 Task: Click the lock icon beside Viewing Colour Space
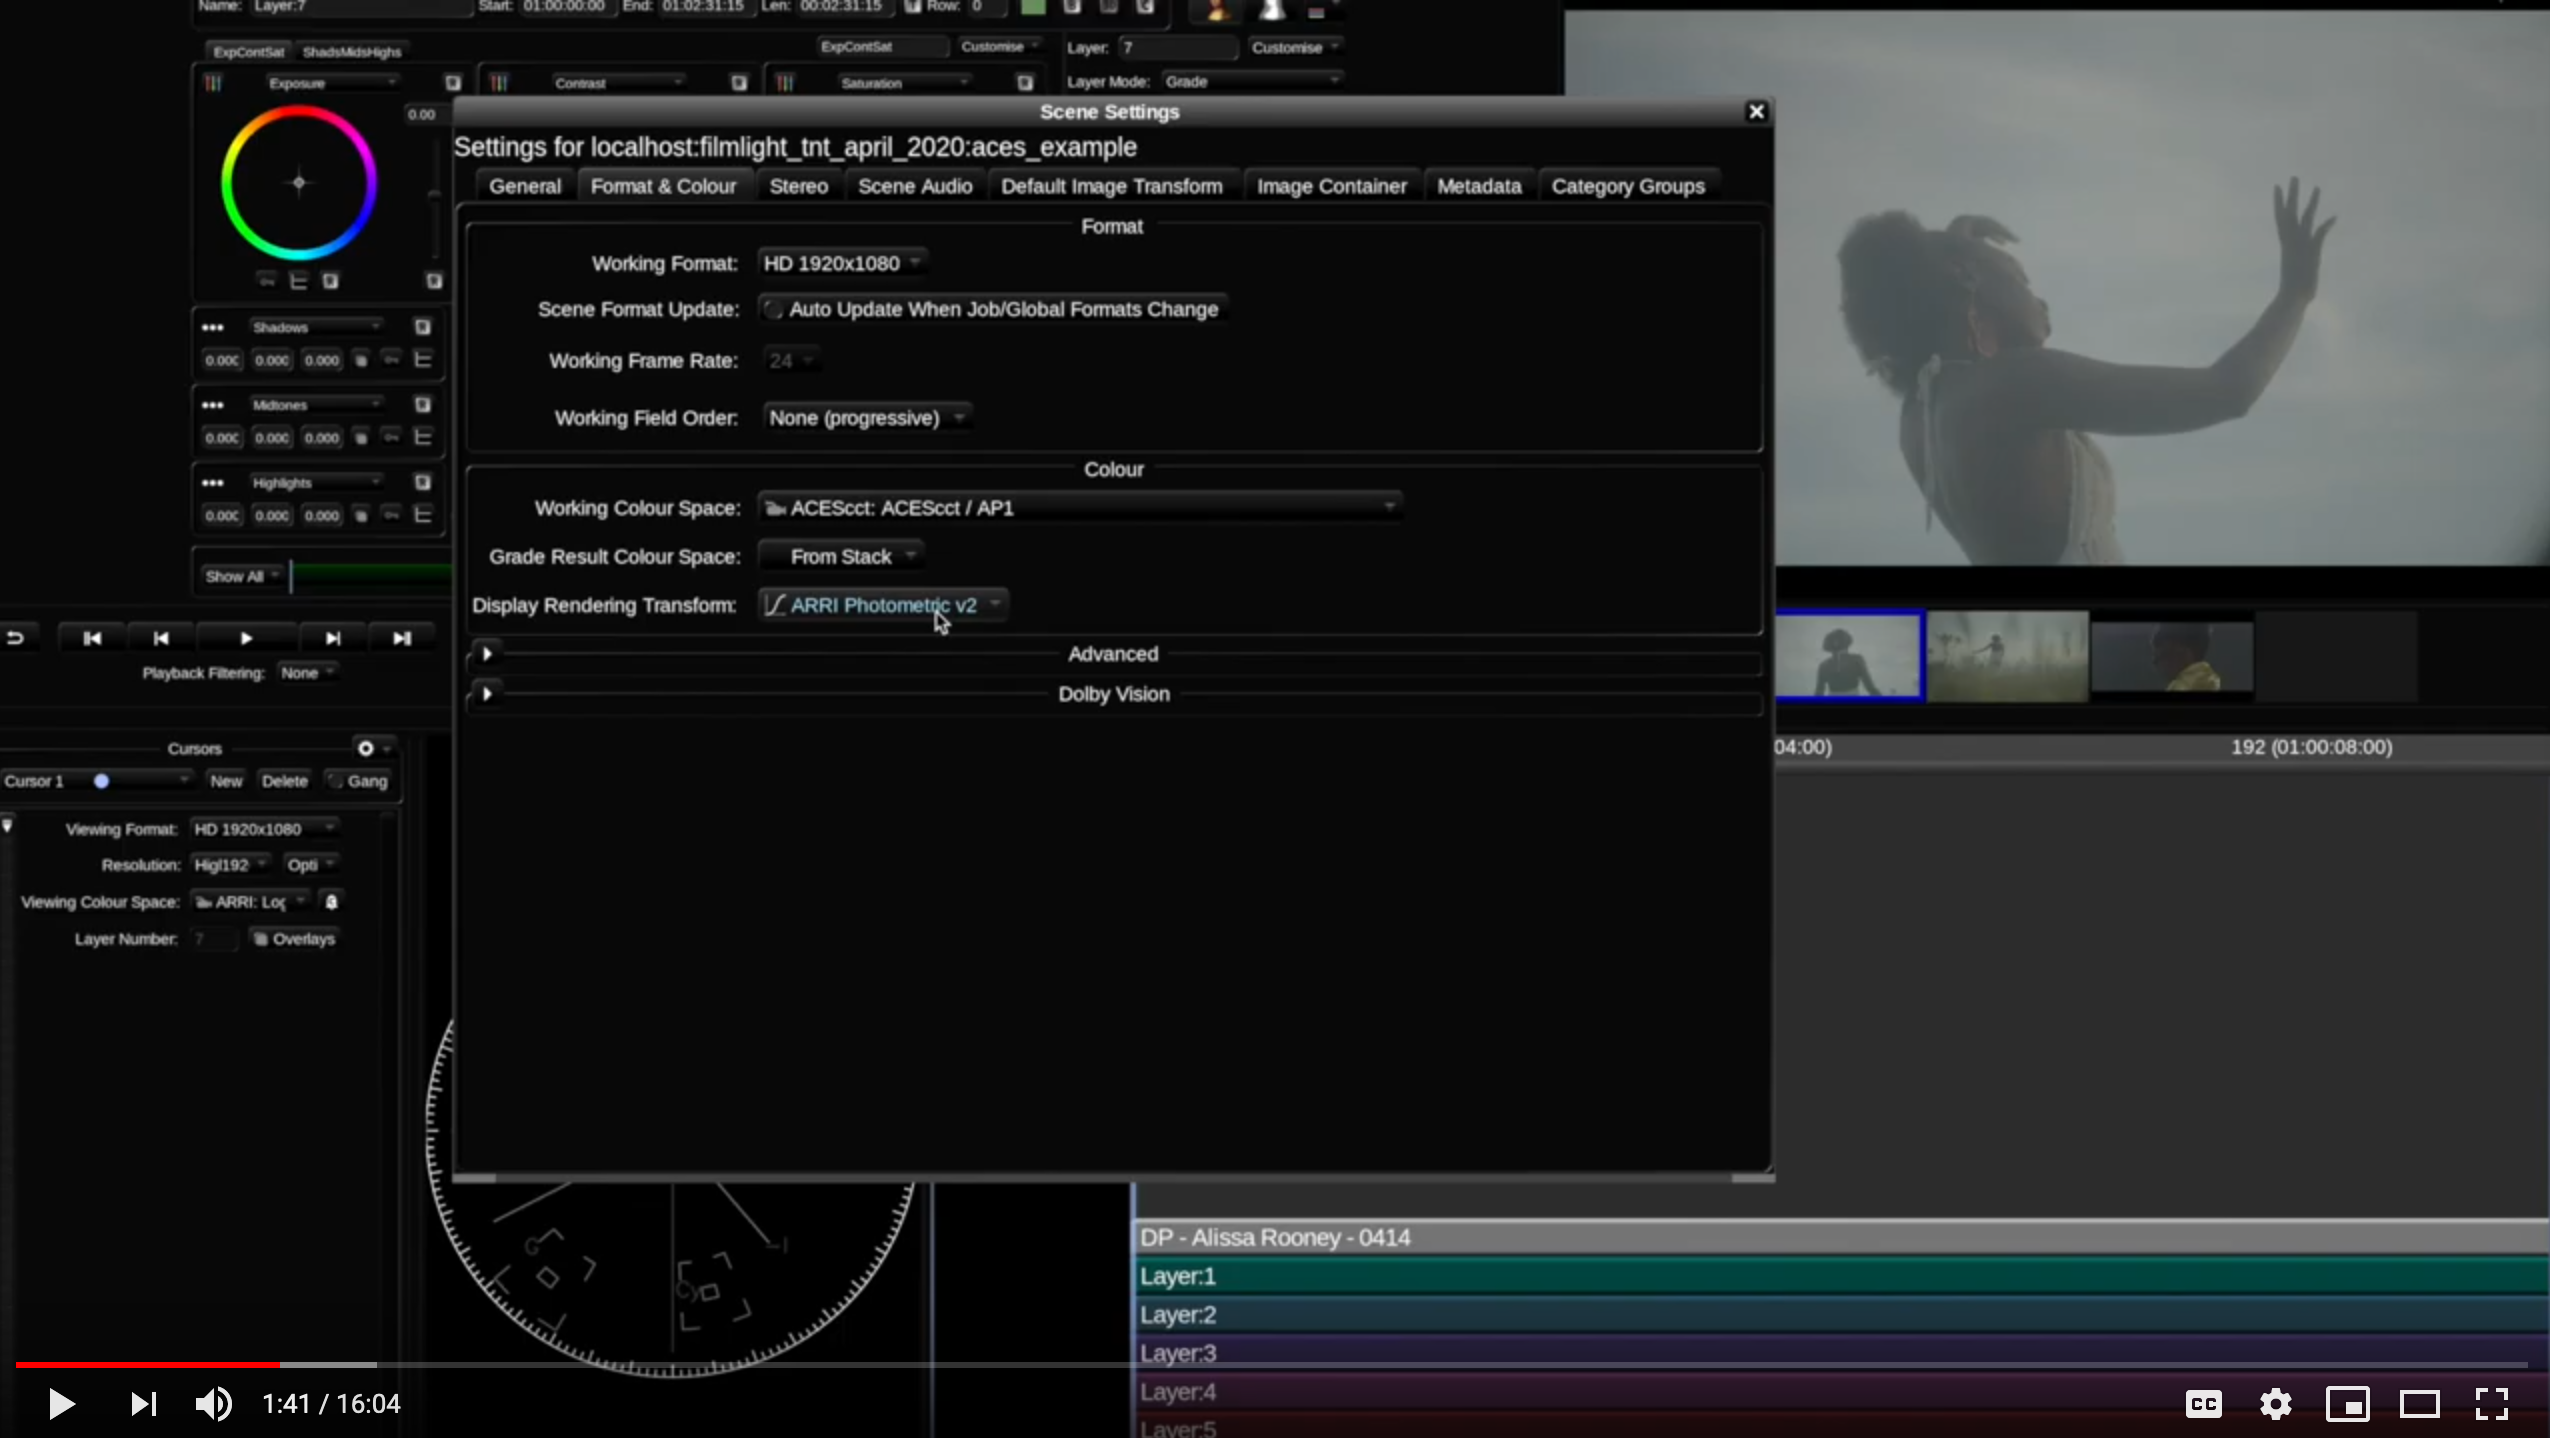[333, 901]
